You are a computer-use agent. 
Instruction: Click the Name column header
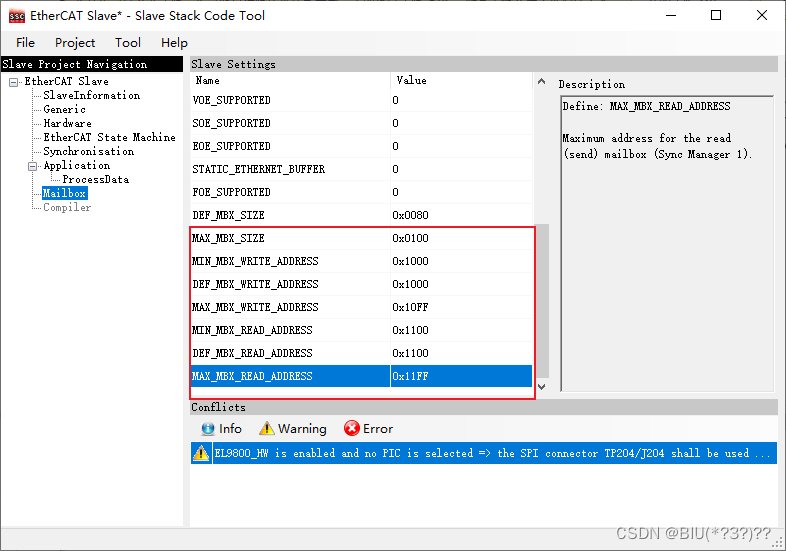(x=290, y=81)
